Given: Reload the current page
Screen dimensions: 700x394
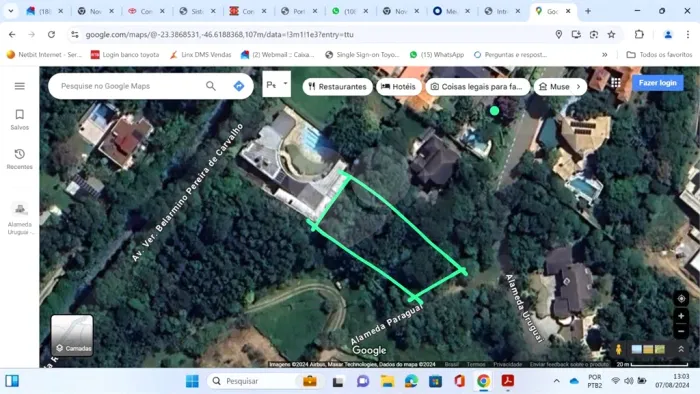Looking at the screenshot, I should tap(51, 34).
